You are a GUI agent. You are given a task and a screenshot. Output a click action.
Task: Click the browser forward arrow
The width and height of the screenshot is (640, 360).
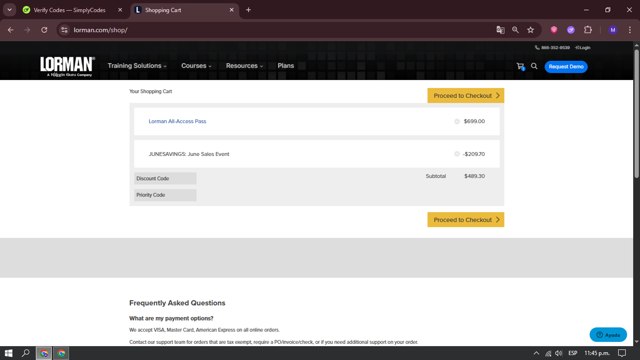pyautogui.click(x=27, y=30)
